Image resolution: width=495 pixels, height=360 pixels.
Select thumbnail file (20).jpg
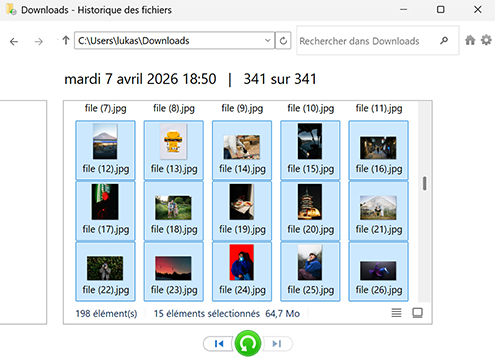click(310, 211)
